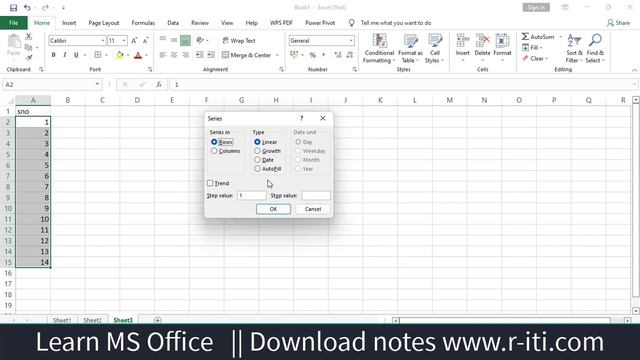The width and height of the screenshot is (640, 360).
Task: Click the Stop value input field
Action: (316, 196)
